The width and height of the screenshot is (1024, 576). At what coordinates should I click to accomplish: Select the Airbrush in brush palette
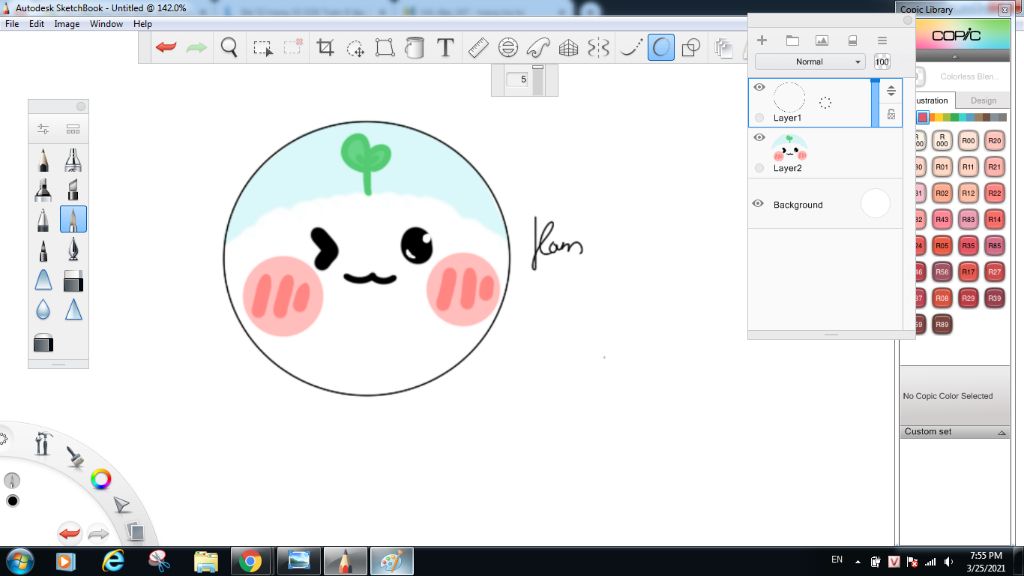point(73,159)
